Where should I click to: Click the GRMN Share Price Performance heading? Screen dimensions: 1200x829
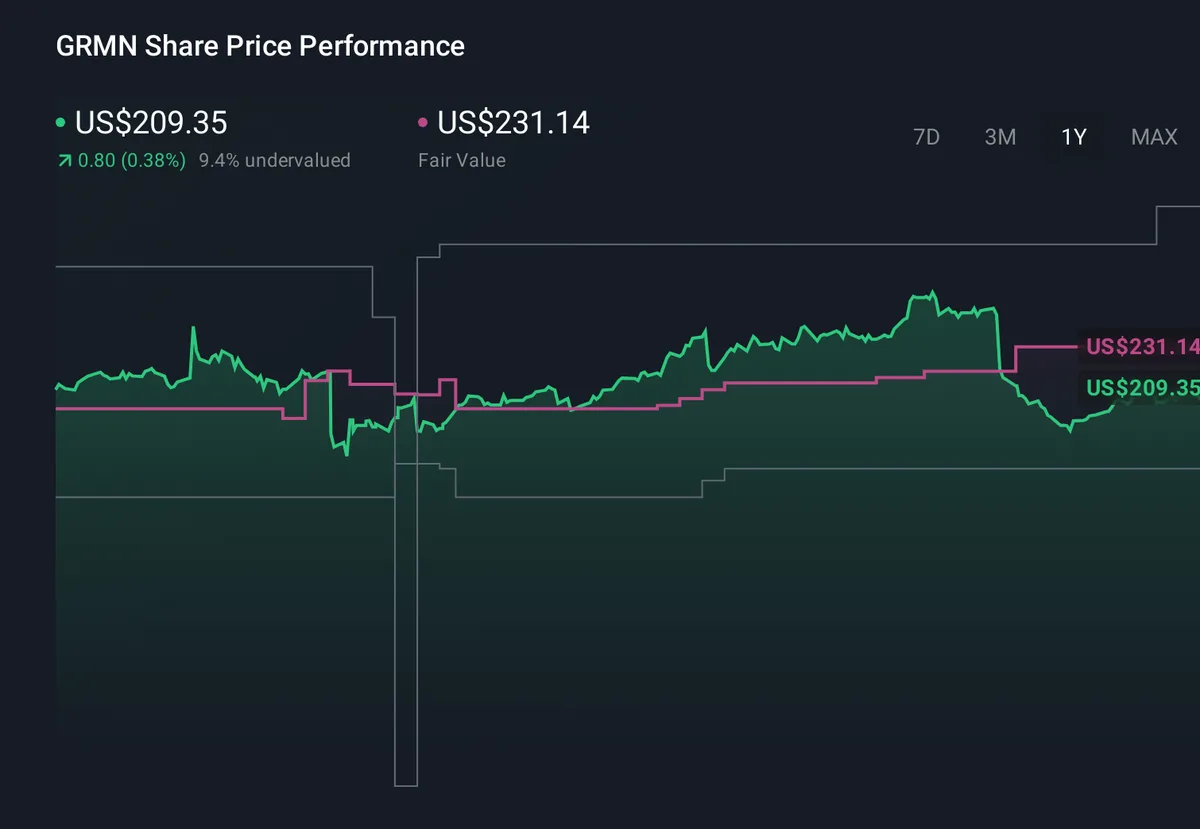pos(260,46)
